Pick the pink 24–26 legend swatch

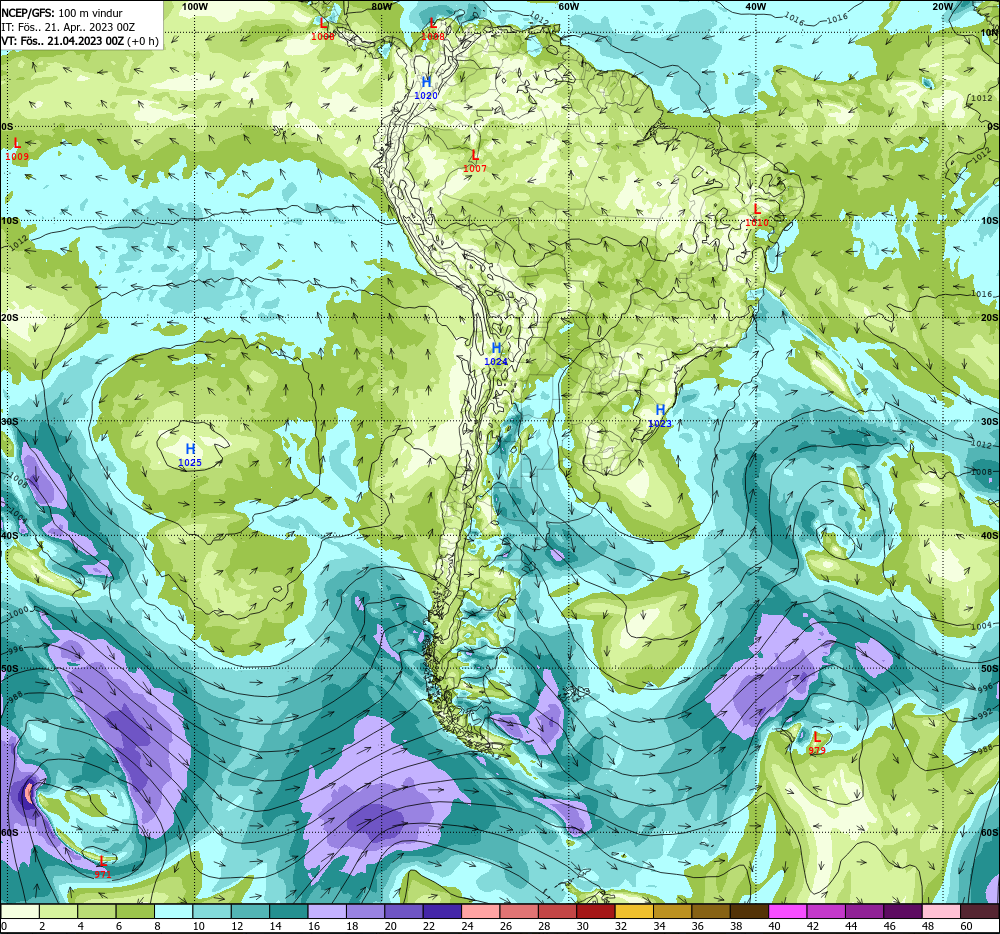[480, 911]
